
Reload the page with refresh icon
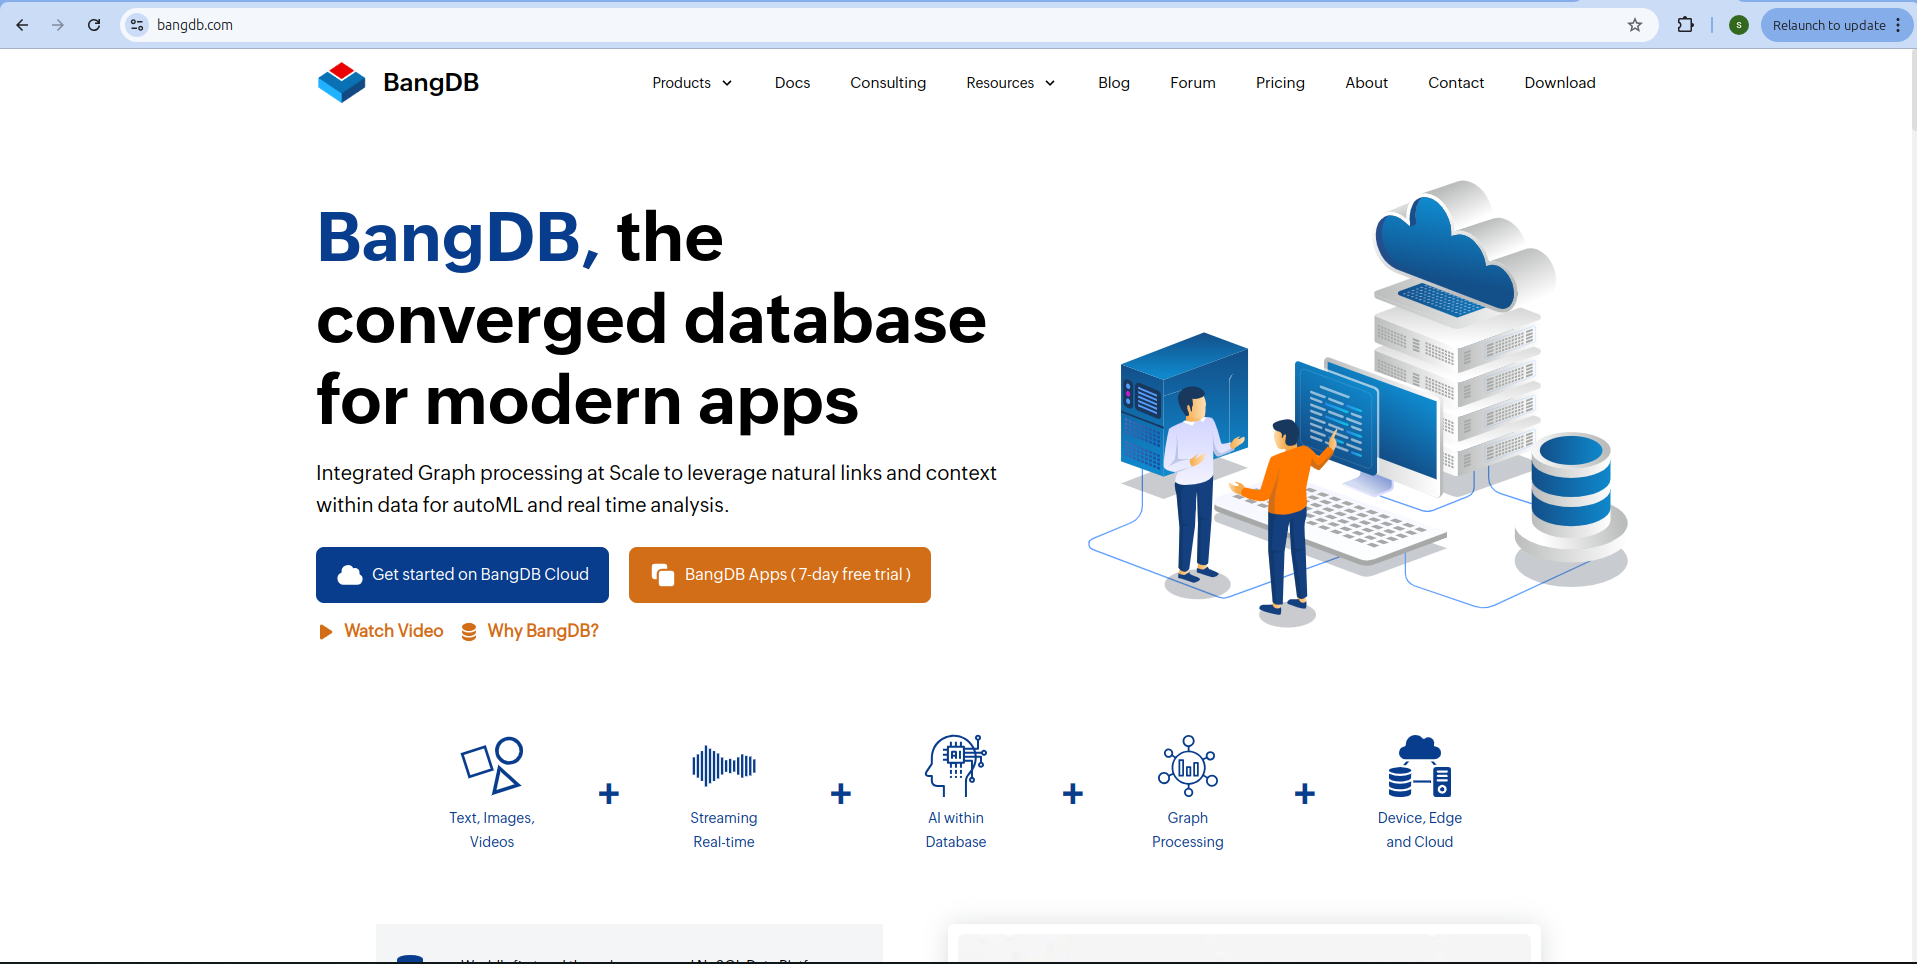click(x=94, y=25)
